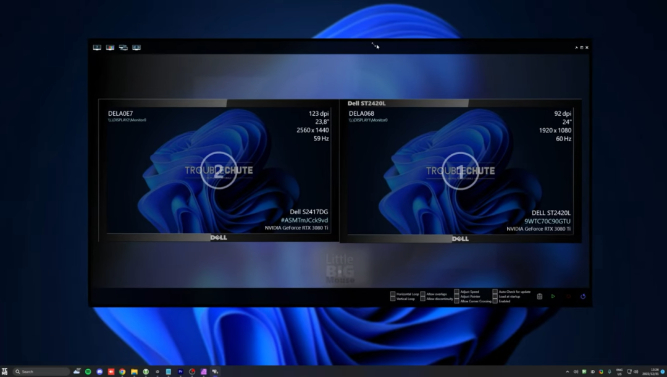Select monitor 2 Dell S2417DG preview

[219, 170]
